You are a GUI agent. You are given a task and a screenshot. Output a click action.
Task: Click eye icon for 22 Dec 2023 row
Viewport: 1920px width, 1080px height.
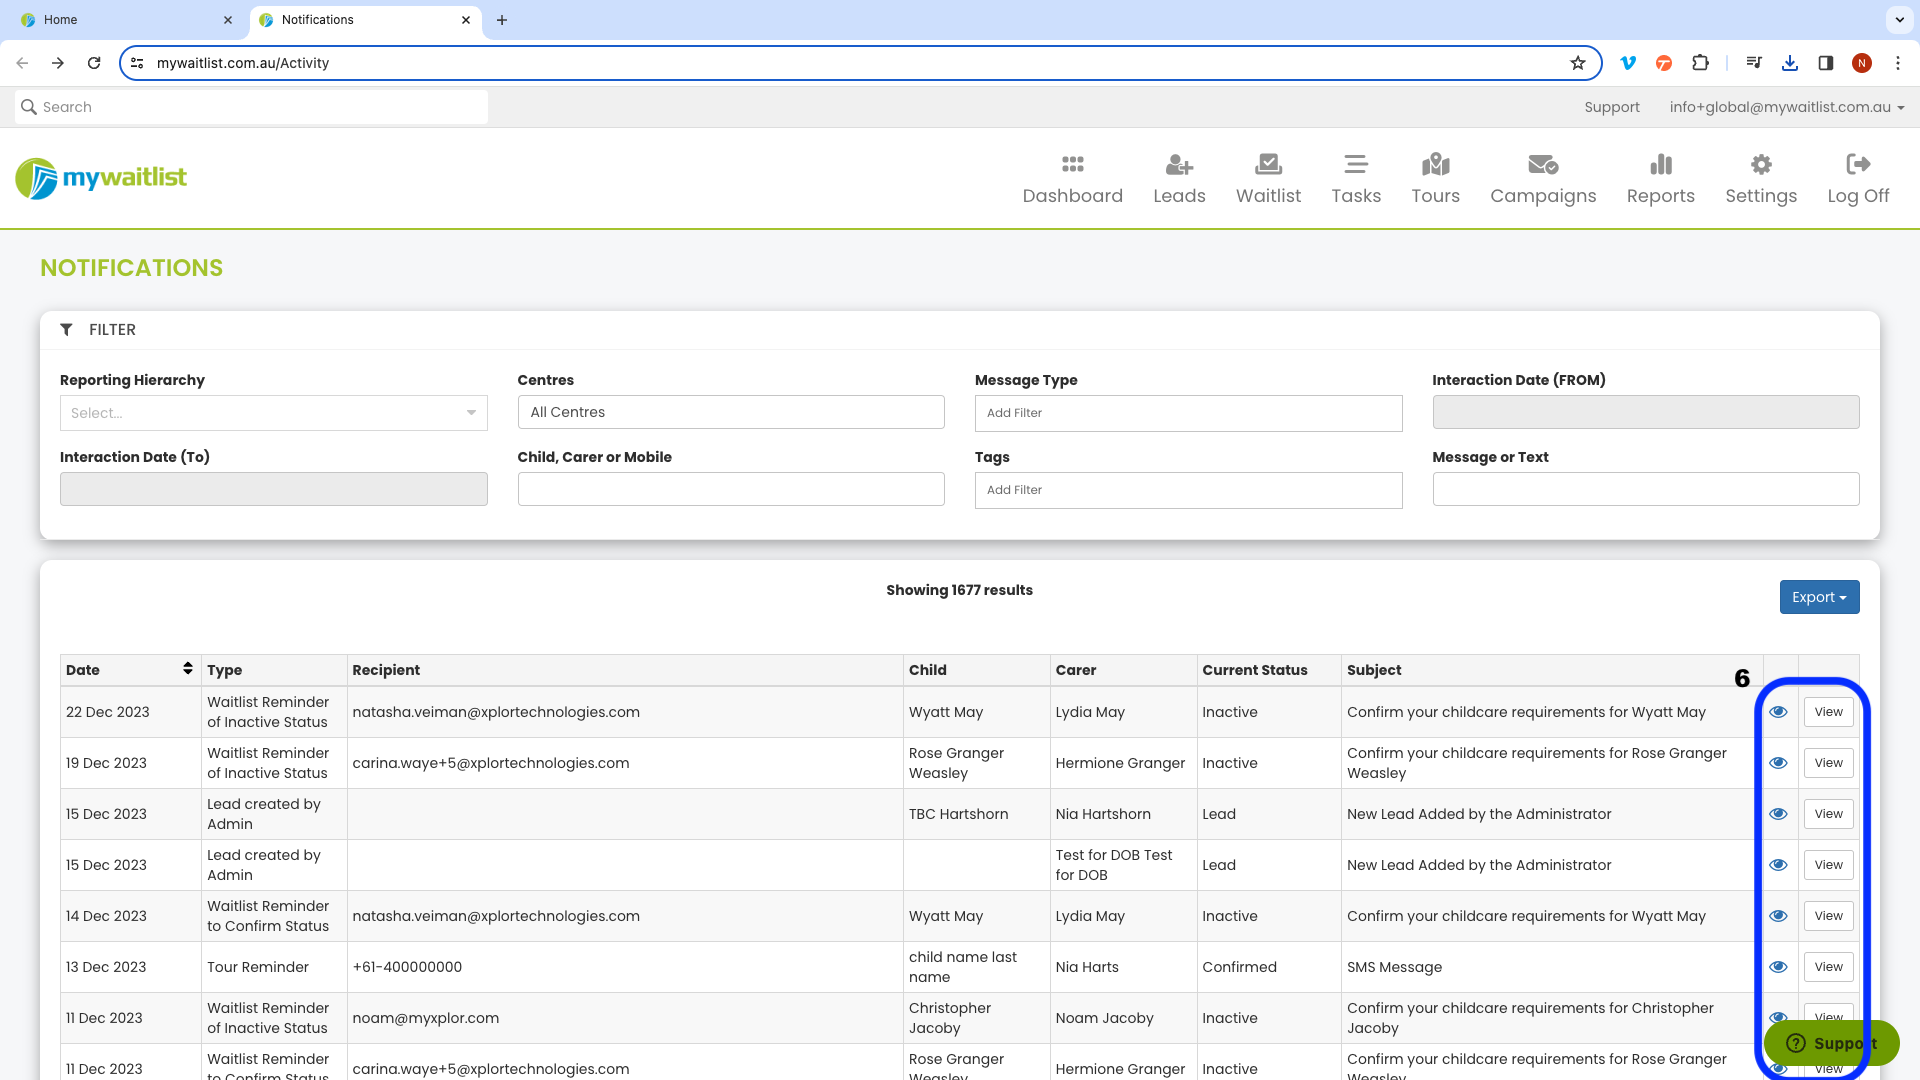(1778, 712)
